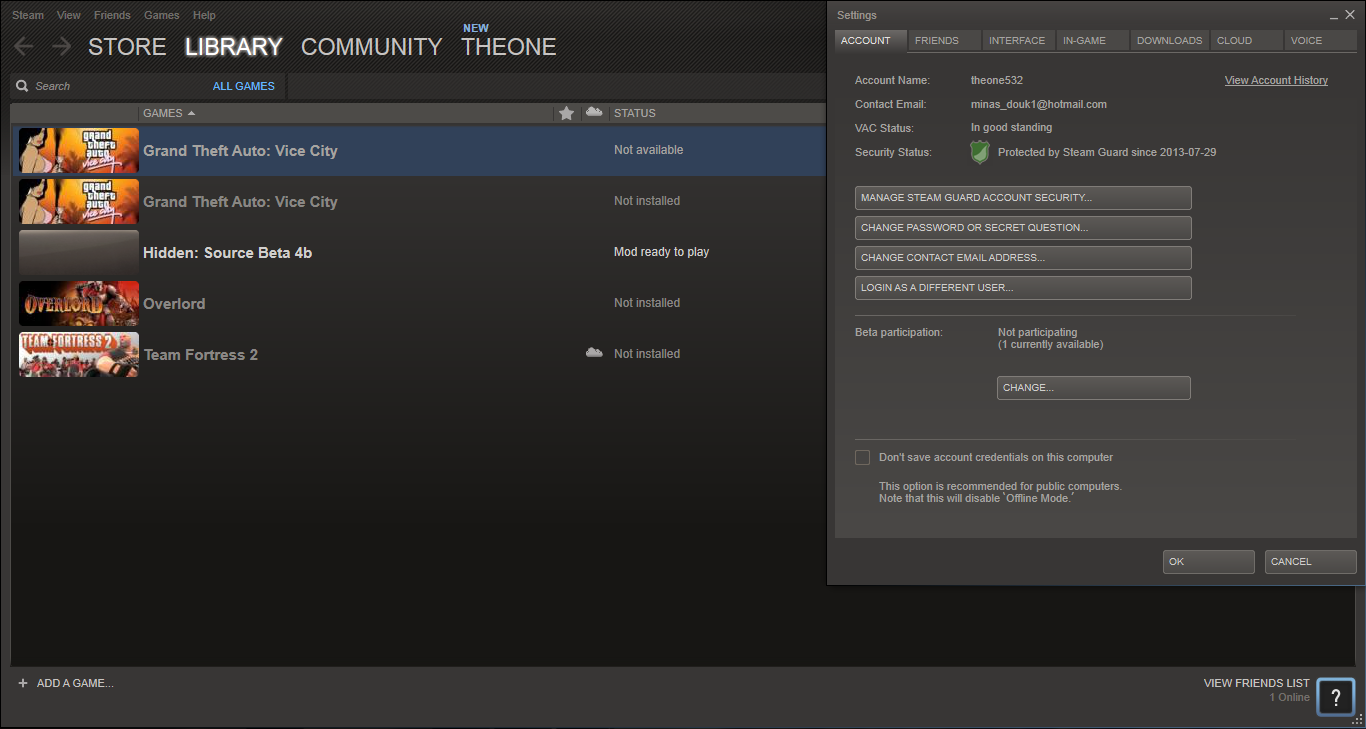Viewport: 1366px width, 729px height.
Task: Click the cloud icon on Team Fortress 2 row
Action: pos(594,353)
